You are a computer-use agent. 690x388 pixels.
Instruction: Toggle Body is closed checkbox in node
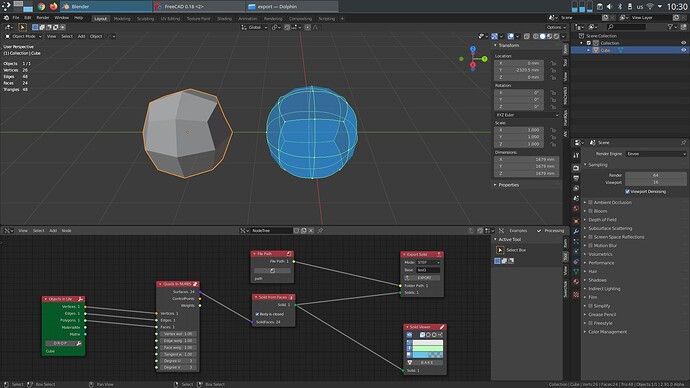pos(257,314)
